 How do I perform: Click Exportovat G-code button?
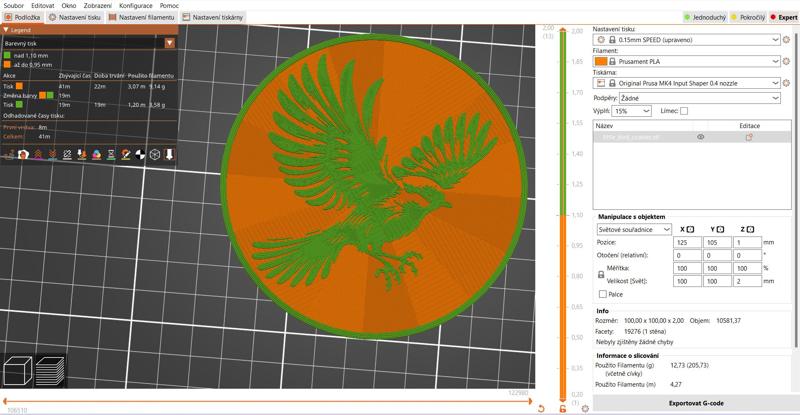(x=696, y=403)
